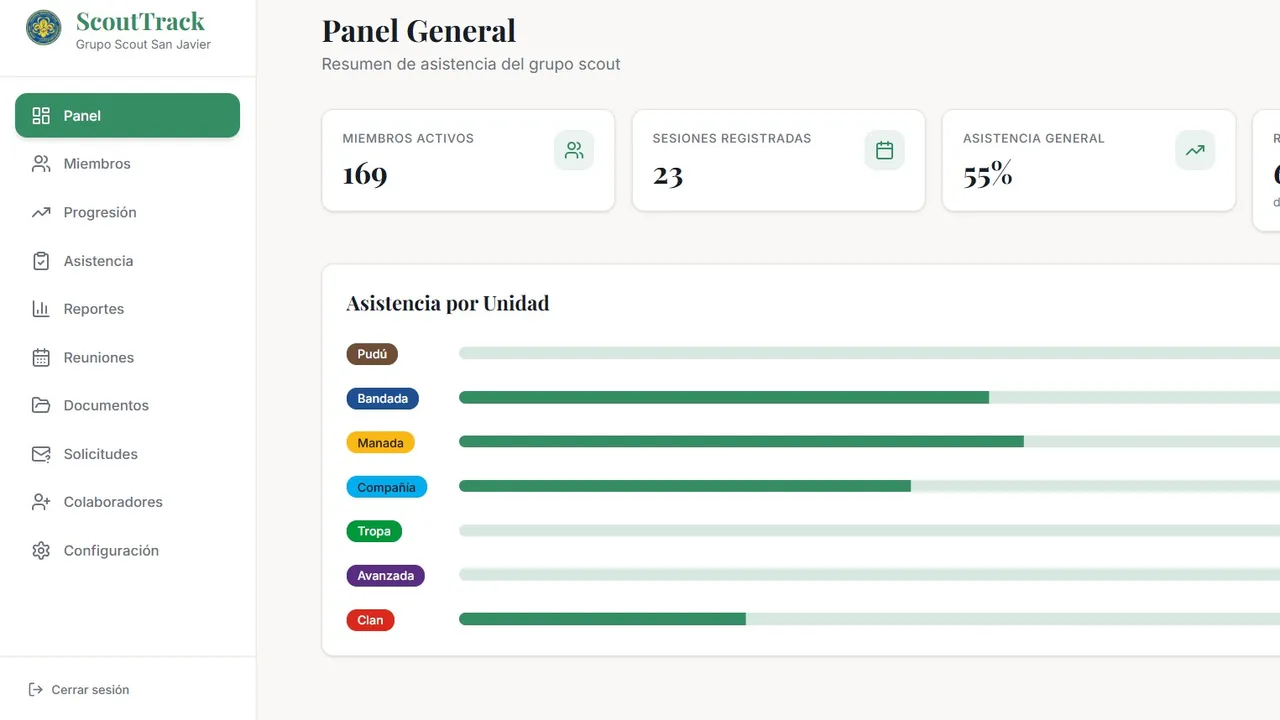This screenshot has height=720, width=1280.
Task: Click the Solicitudes envelope icon
Action: (41, 454)
